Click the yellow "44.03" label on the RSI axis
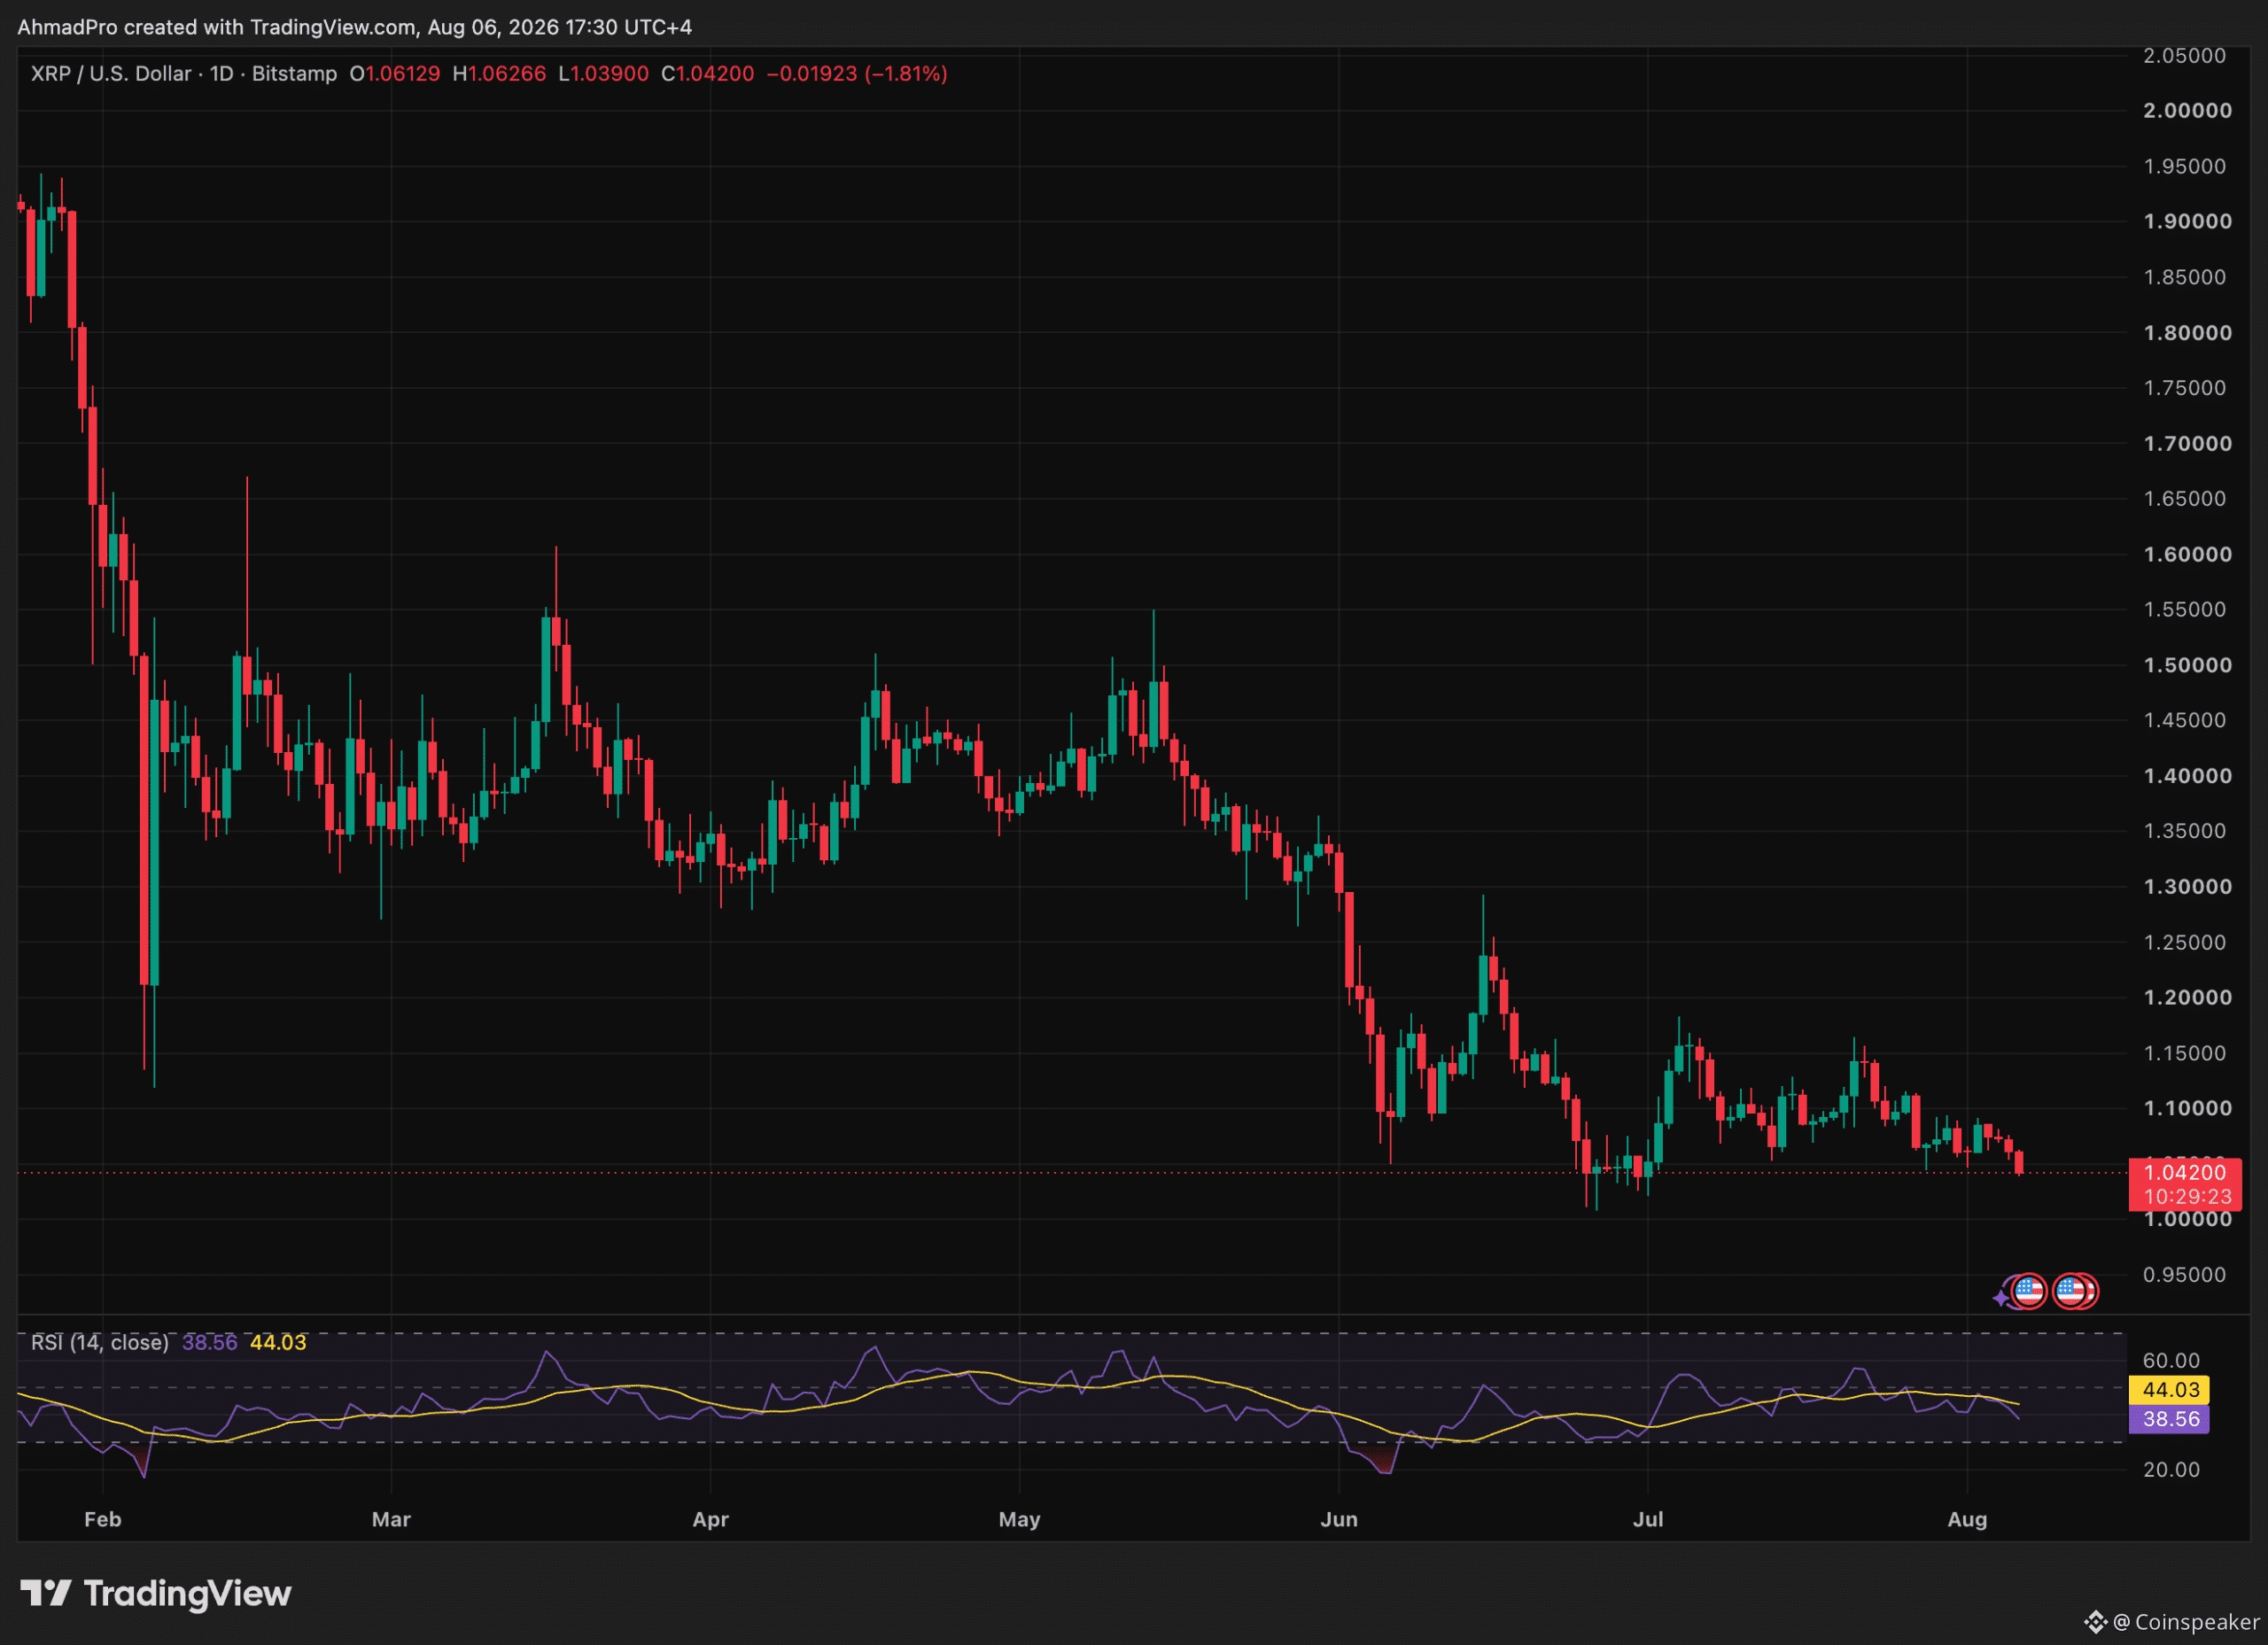Viewport: 2268px width, 1645px height. pyautogui.click(x=2169, y=1390)
